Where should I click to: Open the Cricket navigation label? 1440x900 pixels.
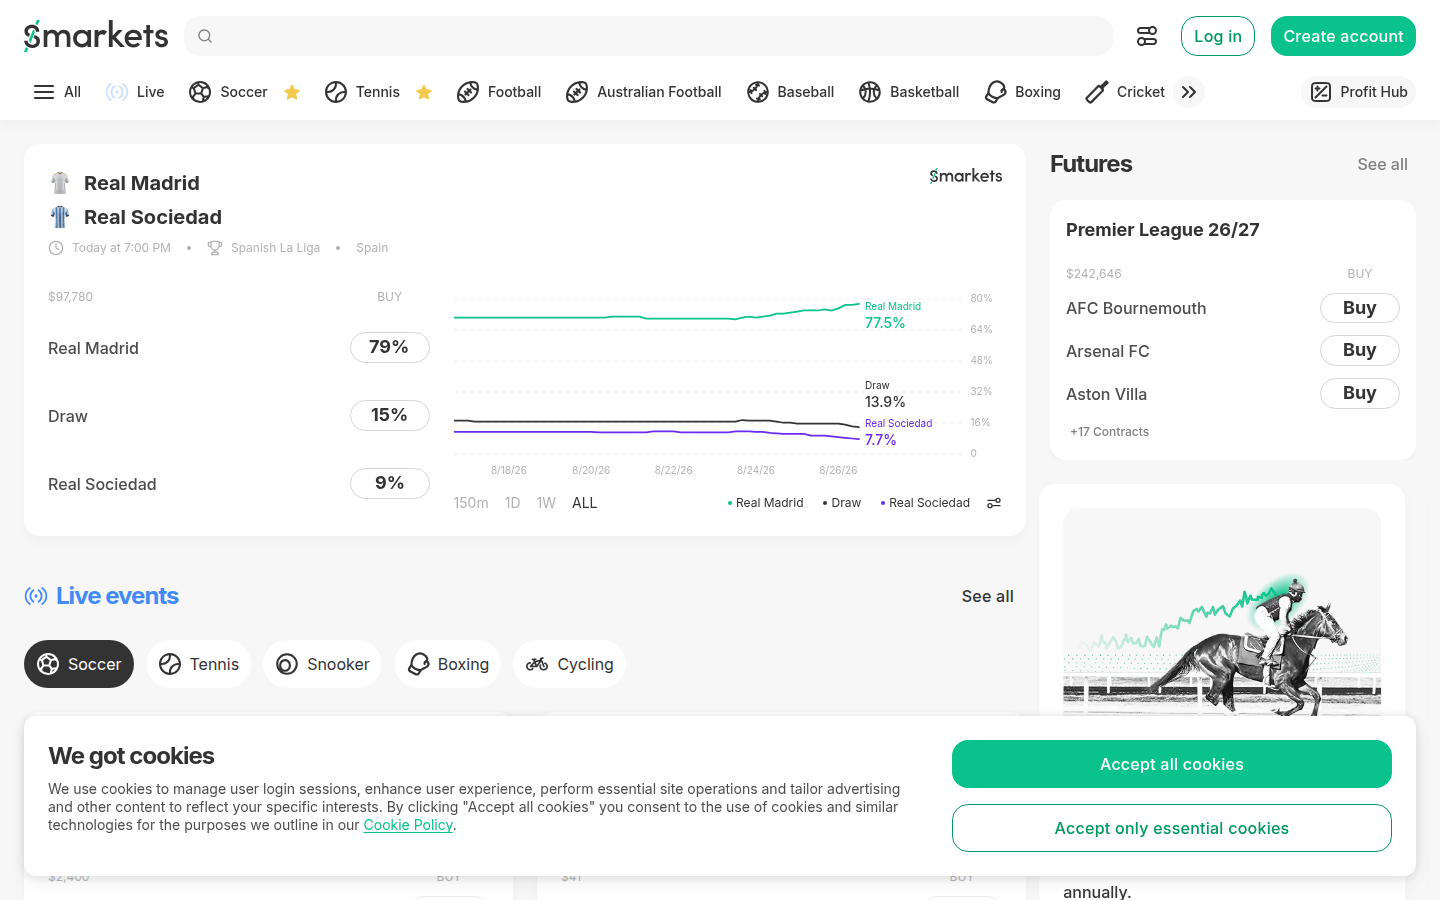tap(1140, 92)
